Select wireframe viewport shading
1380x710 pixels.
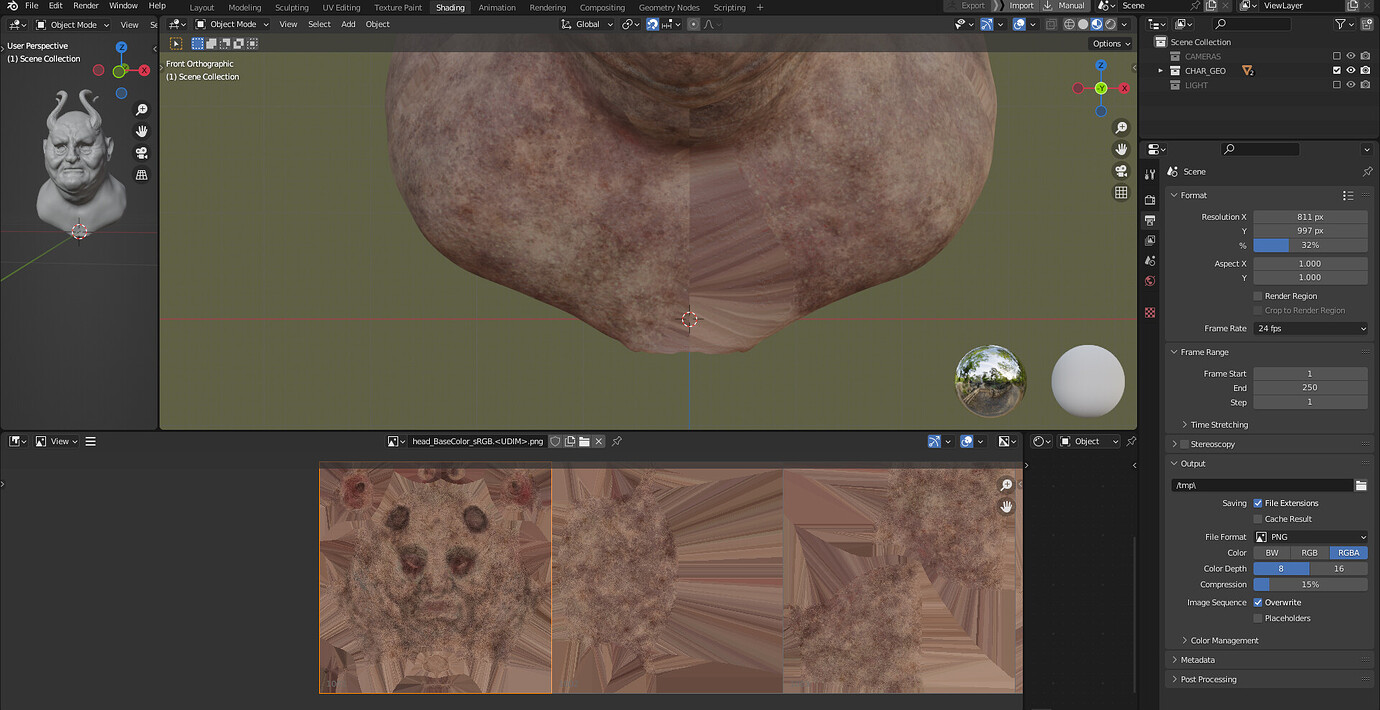pyautogui.click(x=1069, y=24)
